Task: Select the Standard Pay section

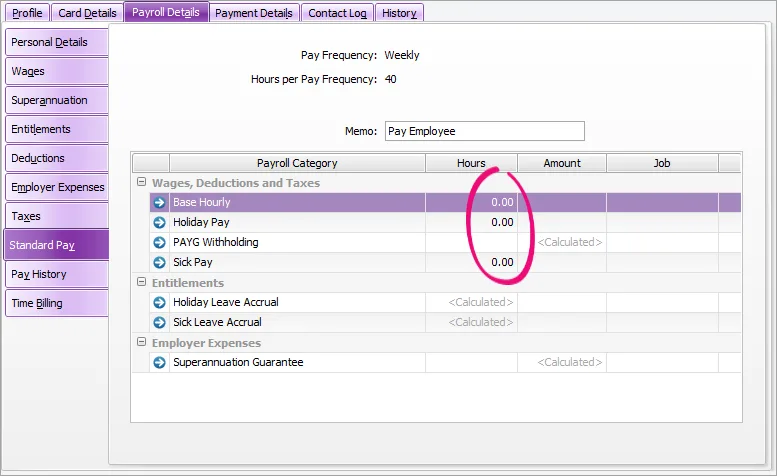Action: (56, 245)
